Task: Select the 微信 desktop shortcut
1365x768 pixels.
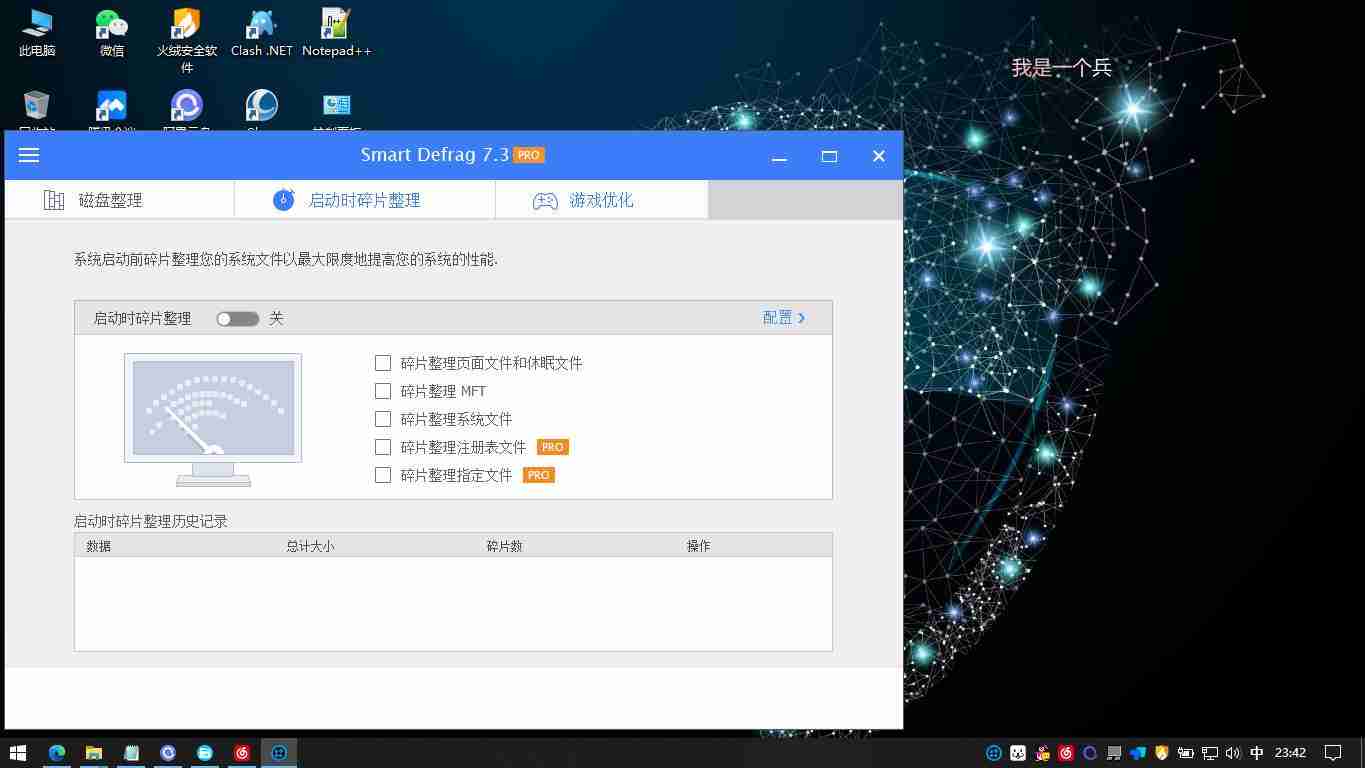Action: click(112, 33)
